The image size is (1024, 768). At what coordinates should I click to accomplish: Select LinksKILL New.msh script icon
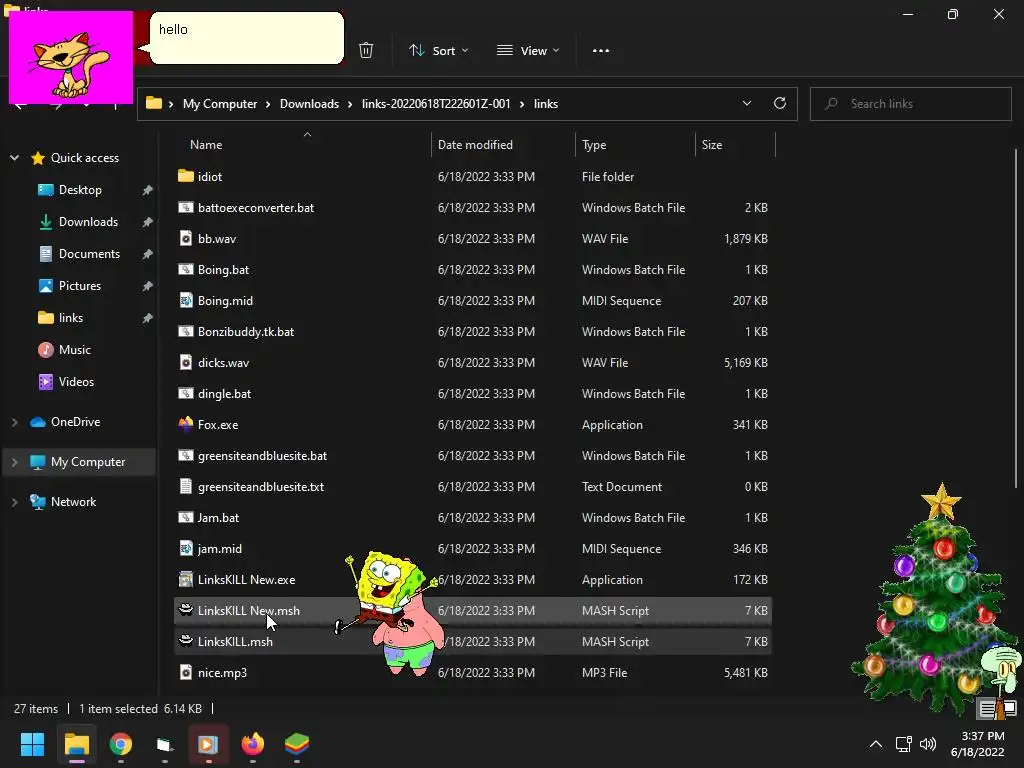pos(185,609)
